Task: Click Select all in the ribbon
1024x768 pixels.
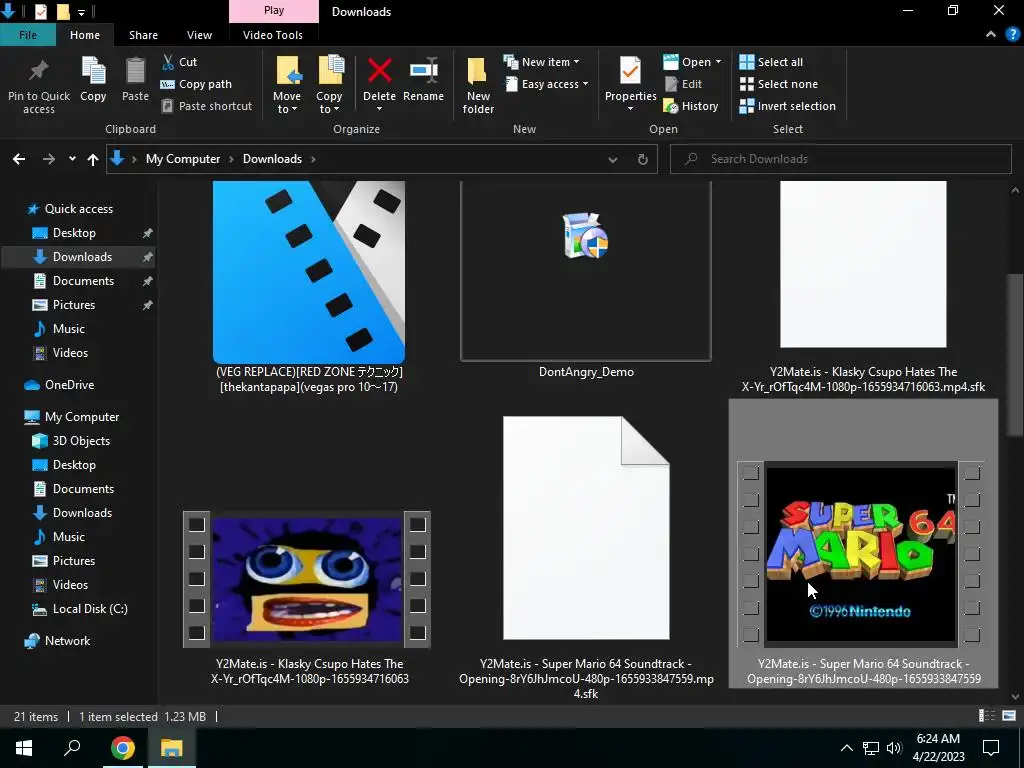Action: [x=771, y=62]
